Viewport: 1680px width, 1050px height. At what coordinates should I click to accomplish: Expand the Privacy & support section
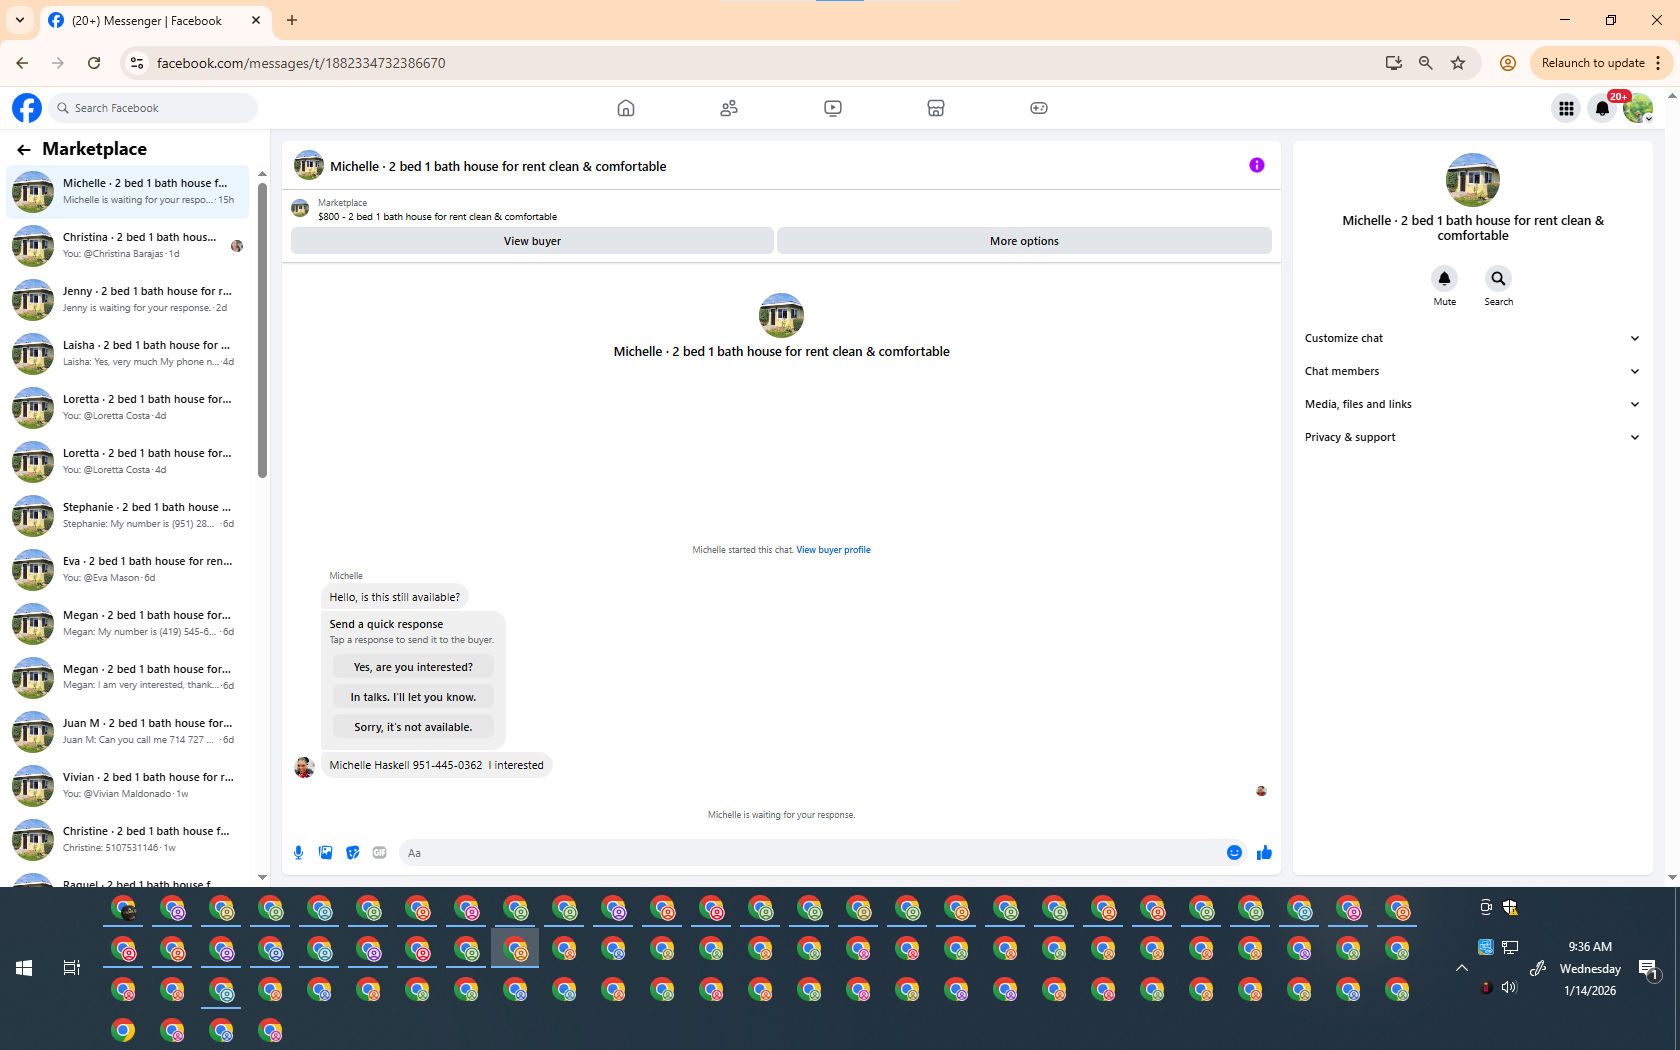(1472, 437)
